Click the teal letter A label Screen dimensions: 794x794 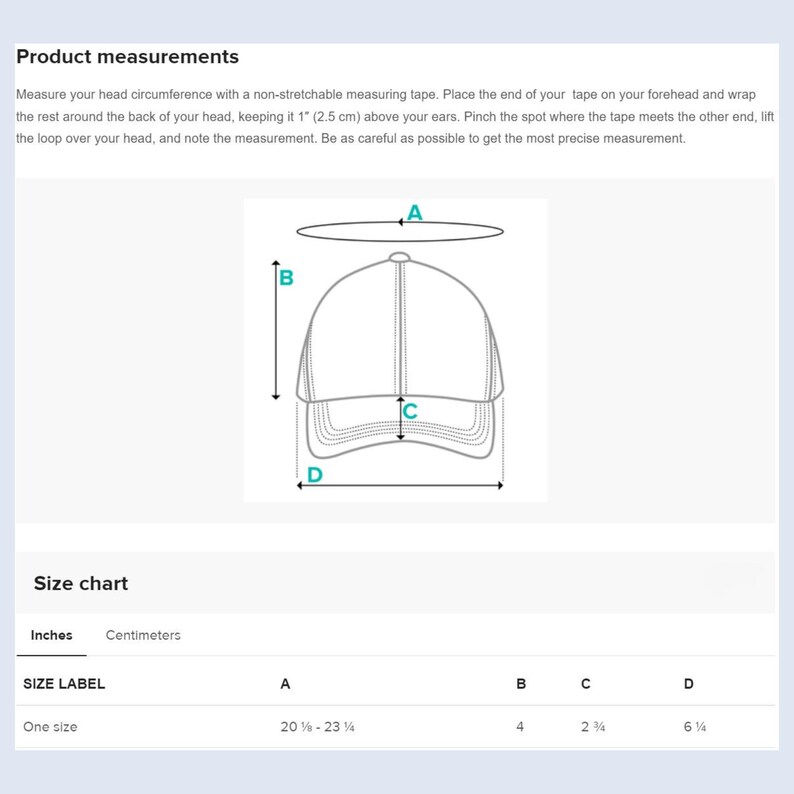(x=415, y=213)
